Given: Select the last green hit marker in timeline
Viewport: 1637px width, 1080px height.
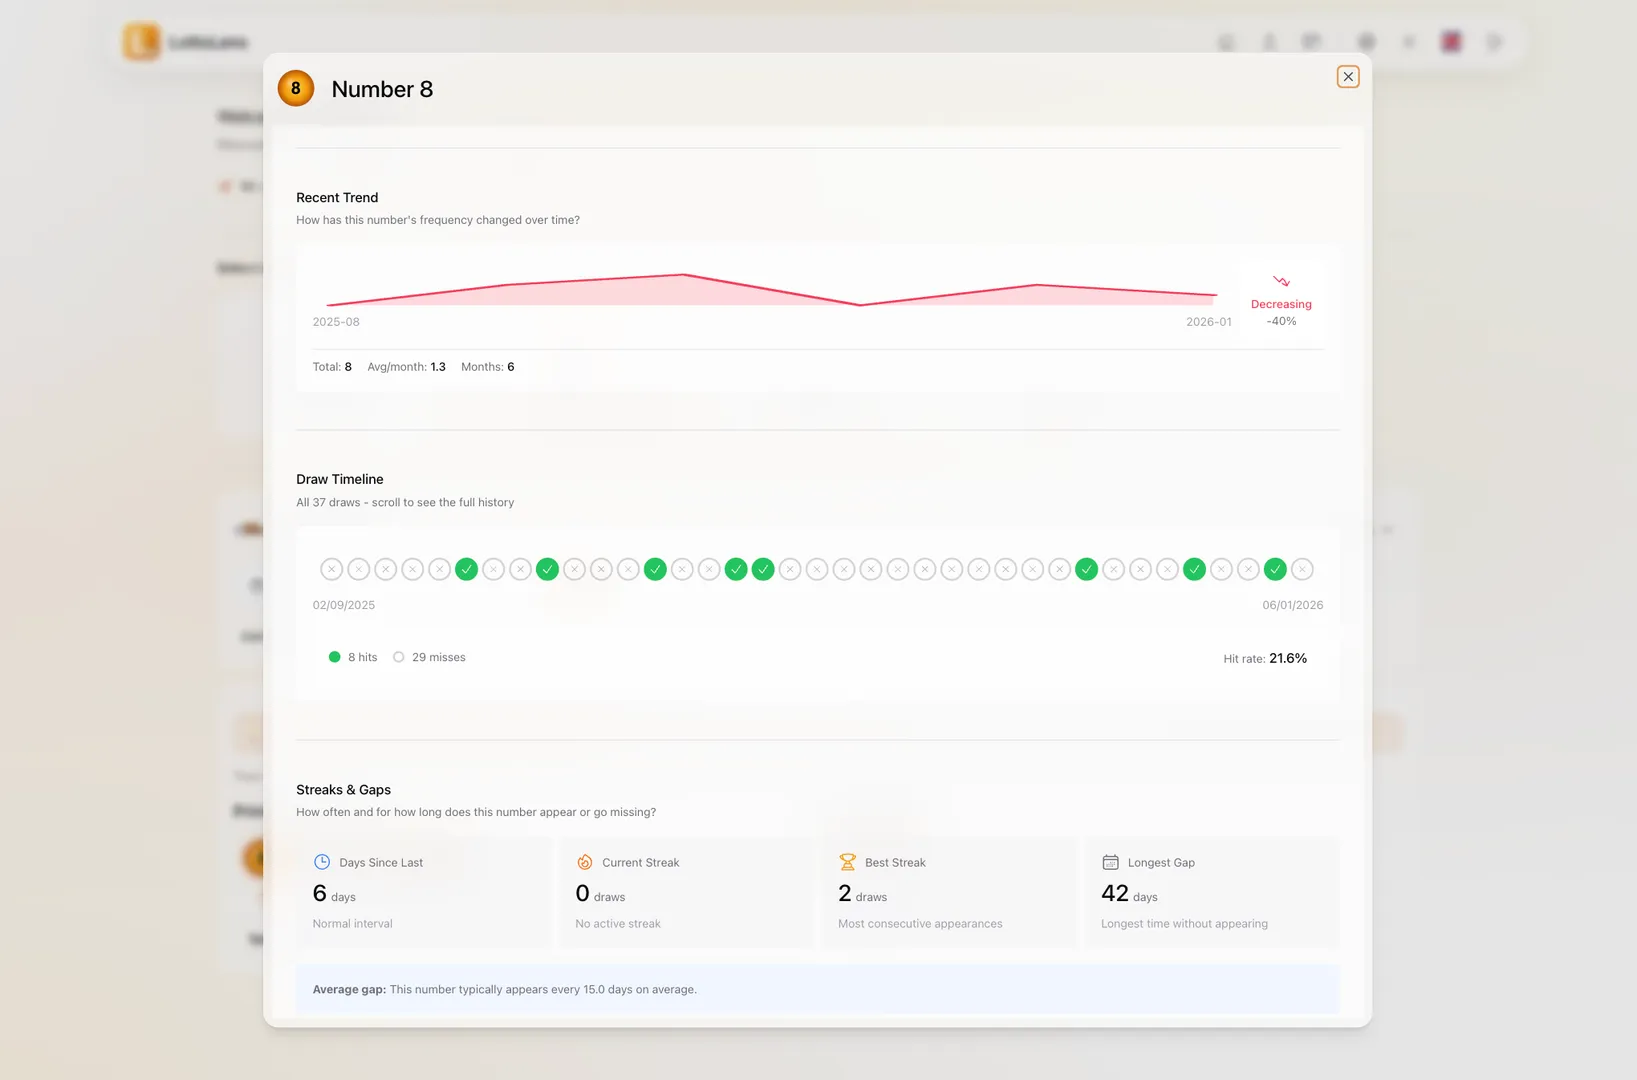Looking at the screenshot, I should (x=1275, y=569).
